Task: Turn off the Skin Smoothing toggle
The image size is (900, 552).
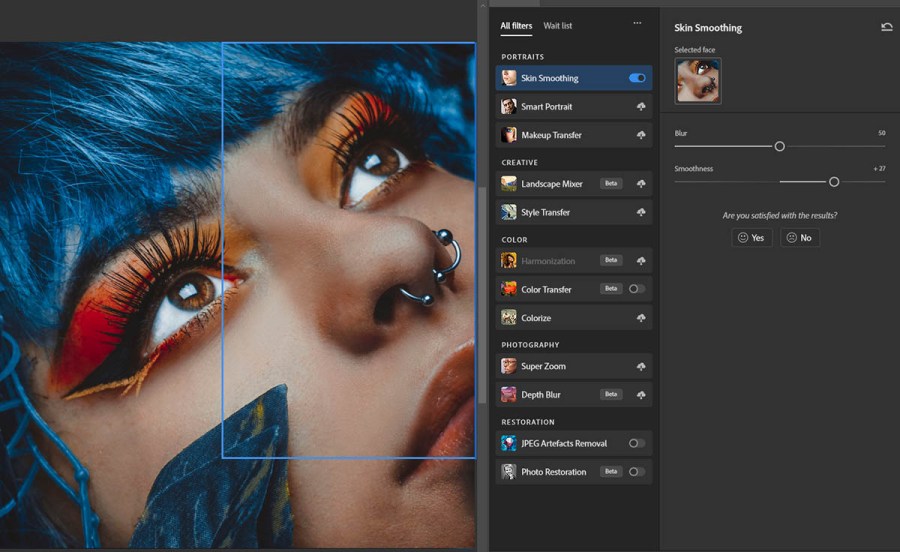Action: (x=637, y=78)
